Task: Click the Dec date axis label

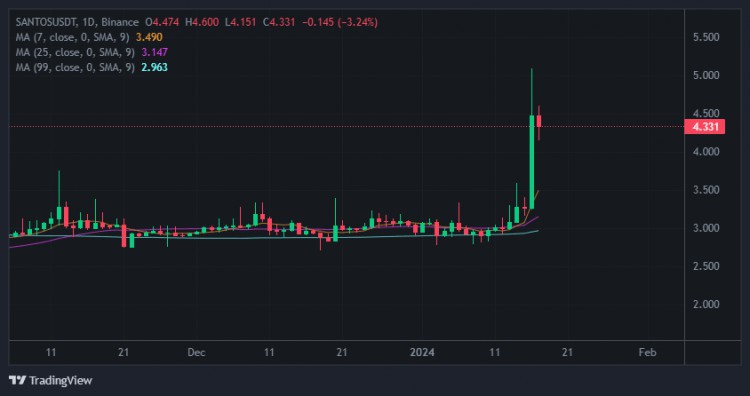Action: click(196, 353)
